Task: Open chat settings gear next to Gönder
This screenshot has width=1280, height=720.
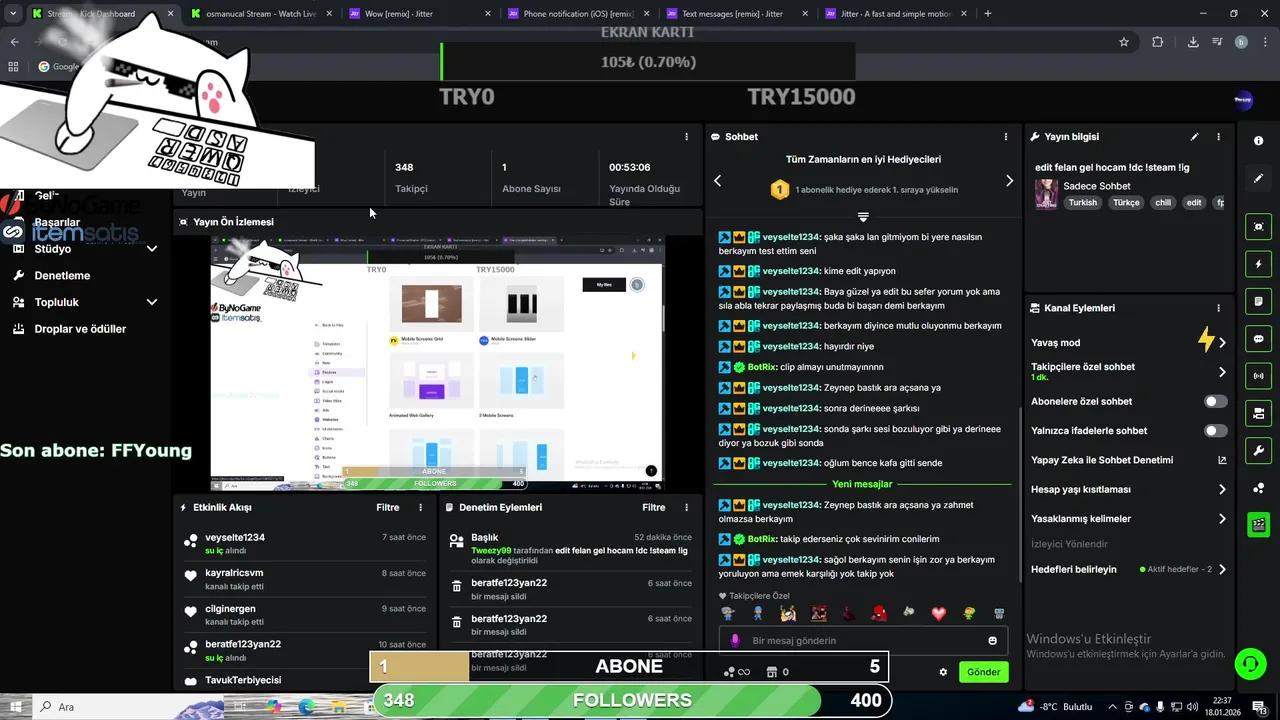Action: click(943, 672)
